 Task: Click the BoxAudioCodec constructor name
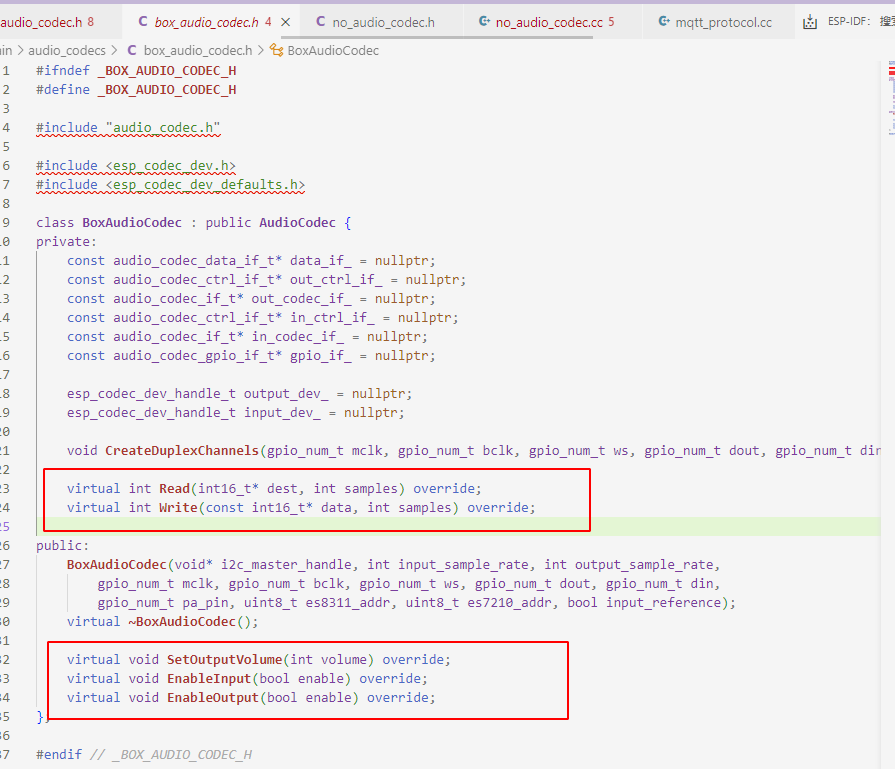click(x=116, y=564)
